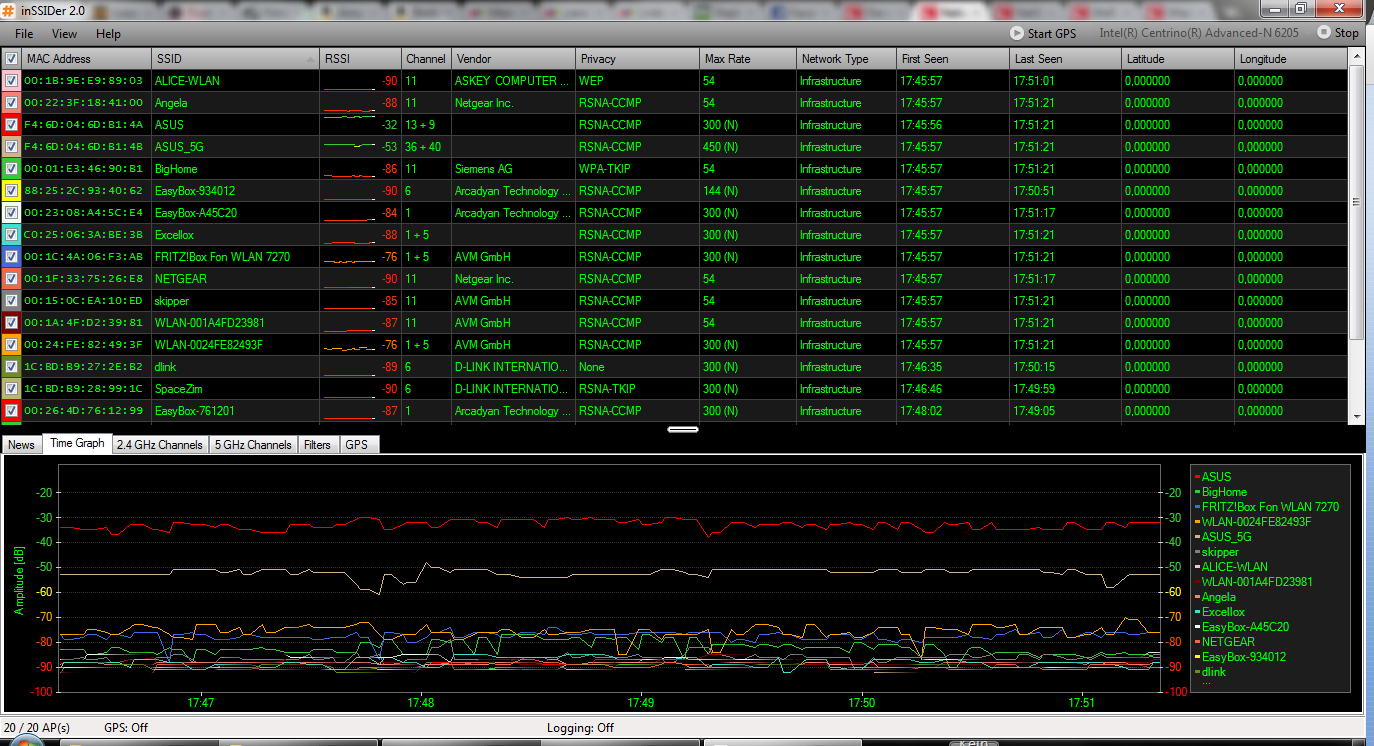This screenshot has height=746, width=1374.
Task: Click the Siemens AG vendor cell
Action: pos(513,169)
